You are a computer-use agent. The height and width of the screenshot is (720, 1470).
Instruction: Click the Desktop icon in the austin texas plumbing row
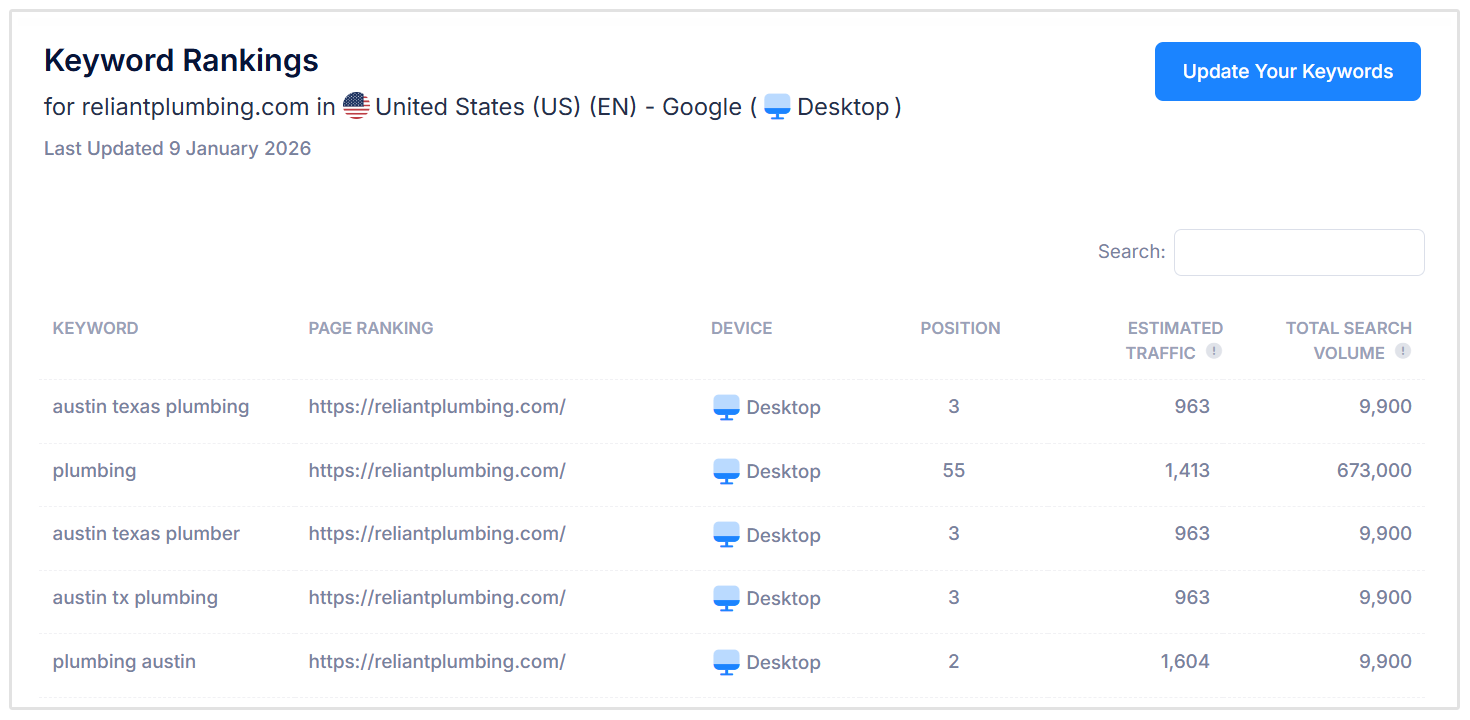(x=726, y=407)
